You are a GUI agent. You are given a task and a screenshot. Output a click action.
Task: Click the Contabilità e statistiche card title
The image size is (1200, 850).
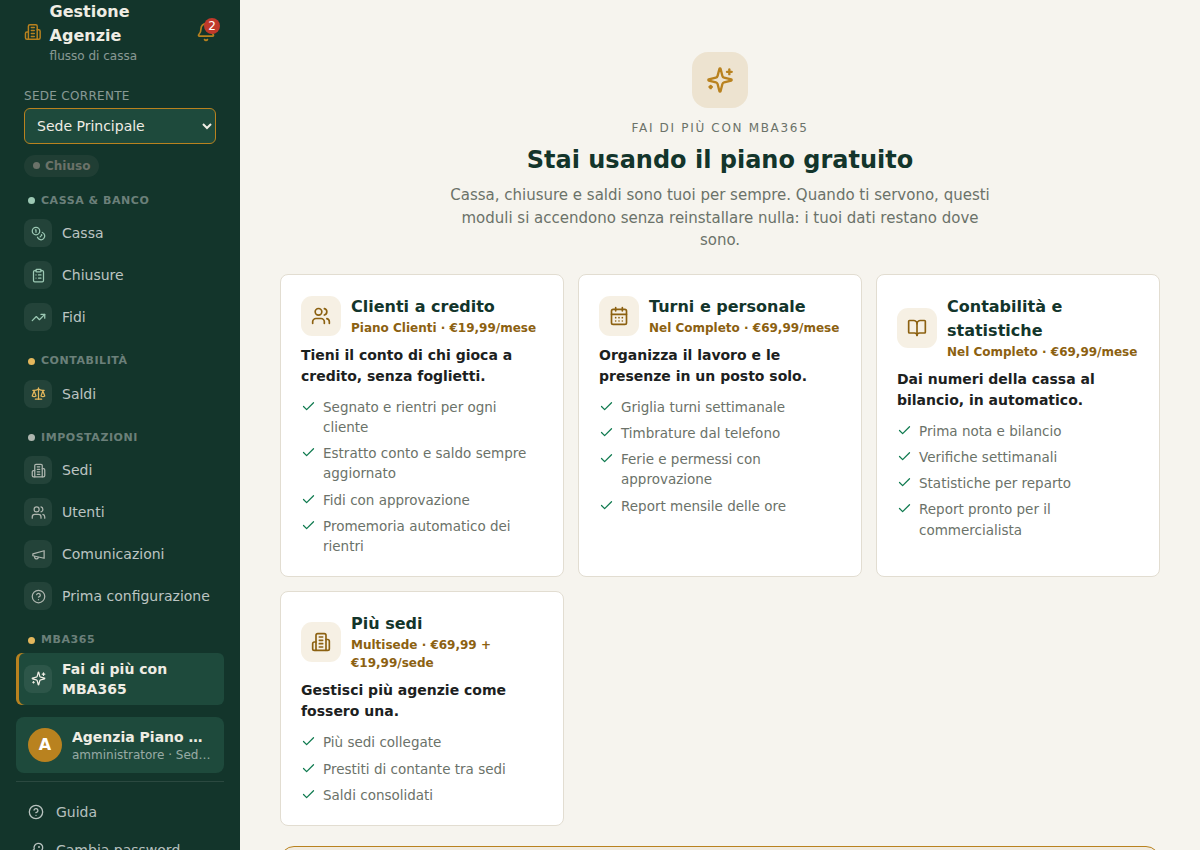1005,318
